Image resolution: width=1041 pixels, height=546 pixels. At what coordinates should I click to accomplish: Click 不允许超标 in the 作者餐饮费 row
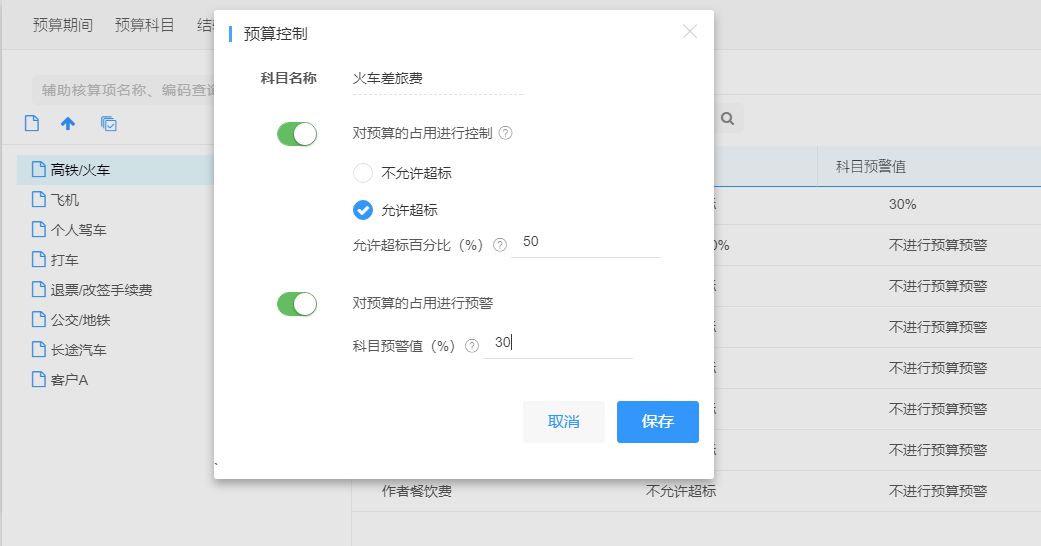(681, 492)
